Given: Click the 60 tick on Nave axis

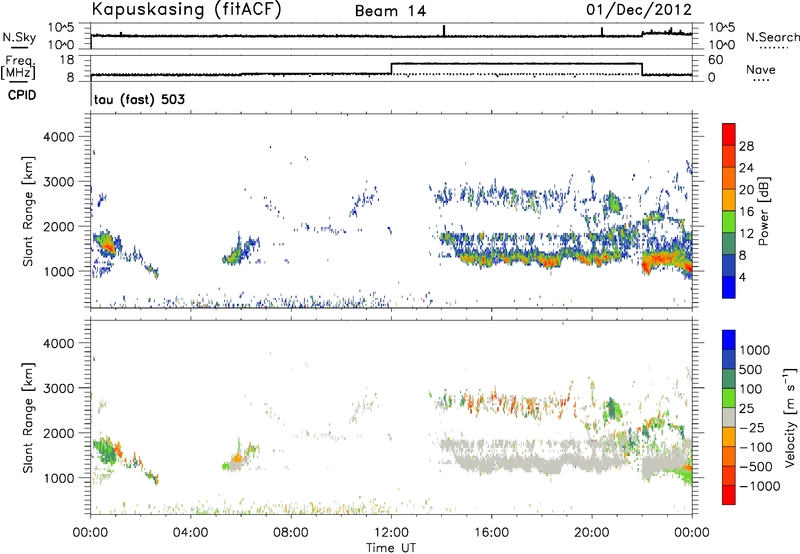Looking at the screenshot, I should [x=716, y=60].
